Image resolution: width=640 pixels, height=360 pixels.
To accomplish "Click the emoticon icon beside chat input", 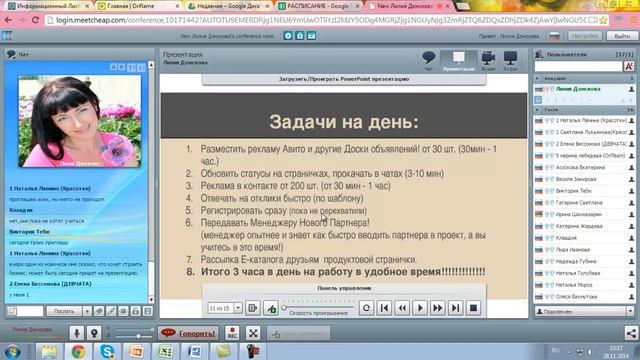I will click(12, 311).
